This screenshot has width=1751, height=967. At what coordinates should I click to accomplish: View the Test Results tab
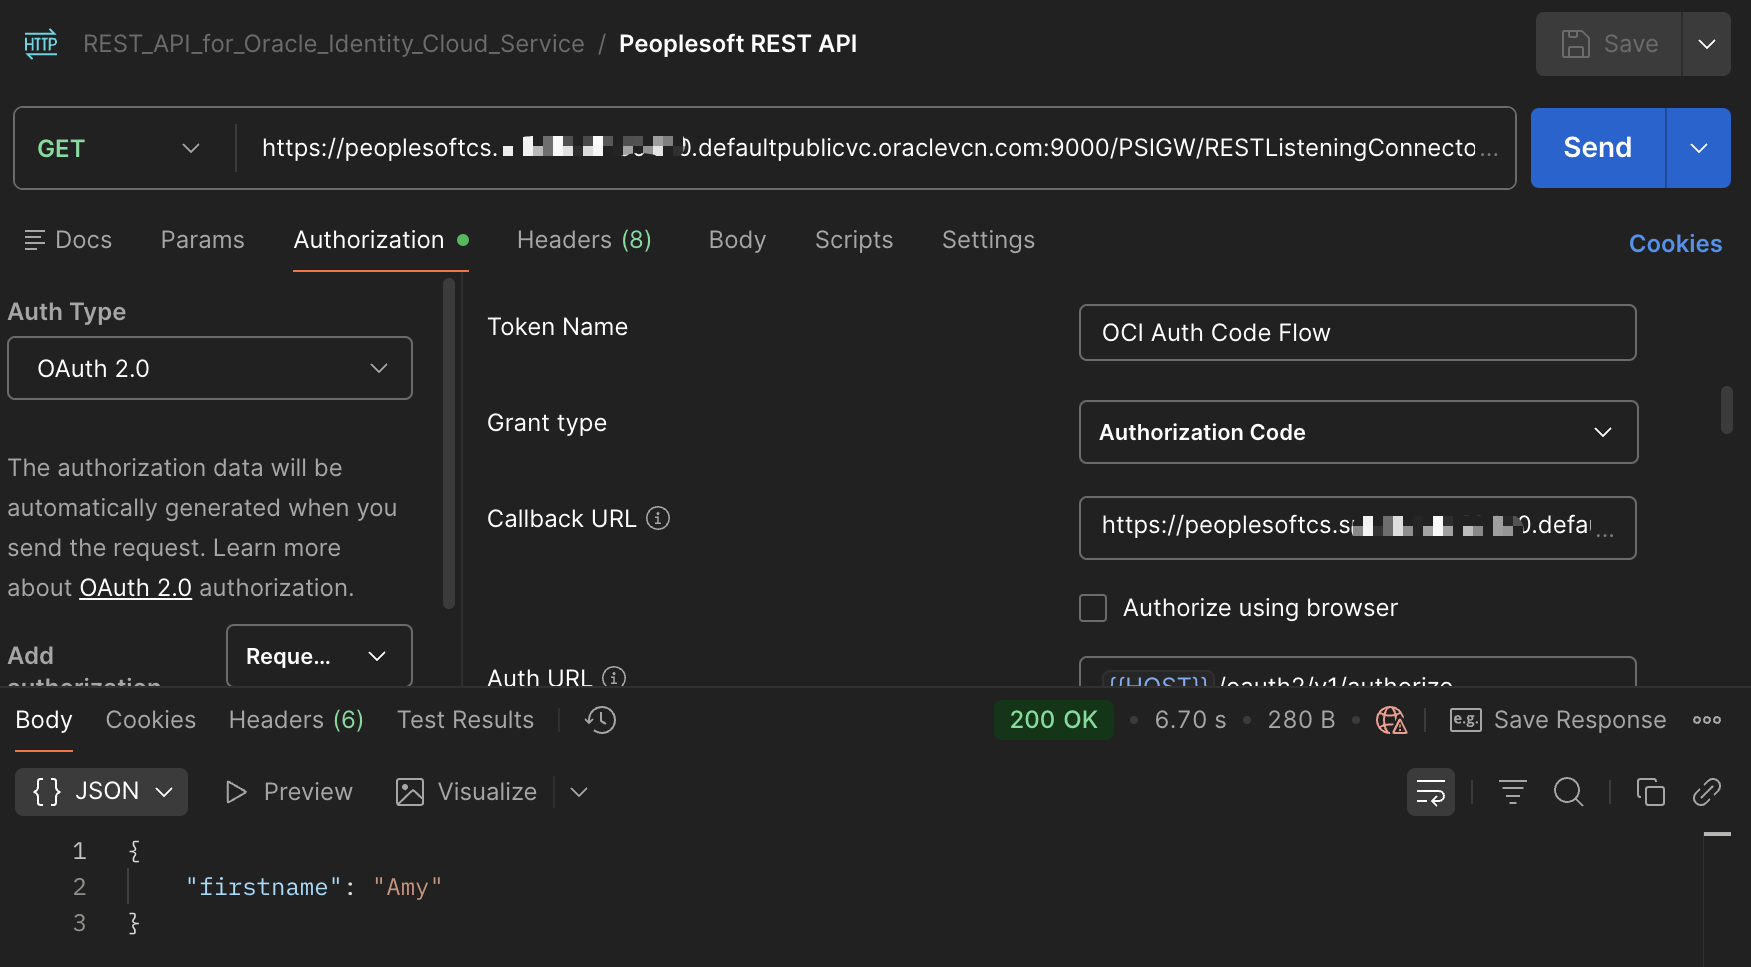pyautogui.click(x=465, y=720)
